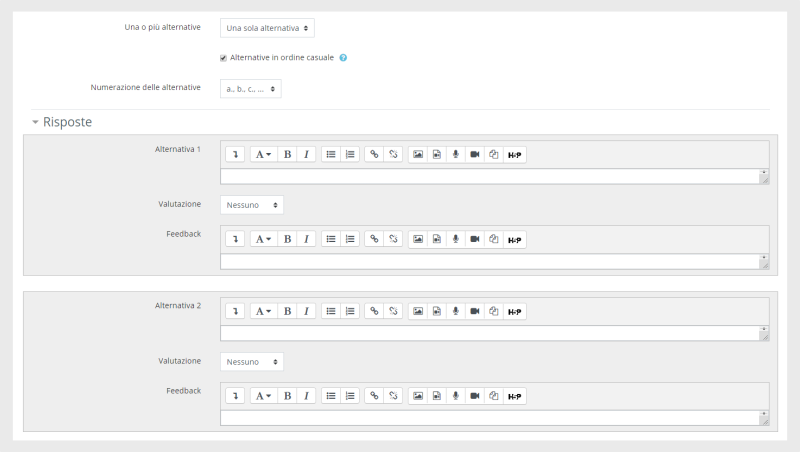Click H5P icon in first Feedback editor
The height and width of the screenshot is (452, 800).
pyautogui.click(x=514, y=239)
